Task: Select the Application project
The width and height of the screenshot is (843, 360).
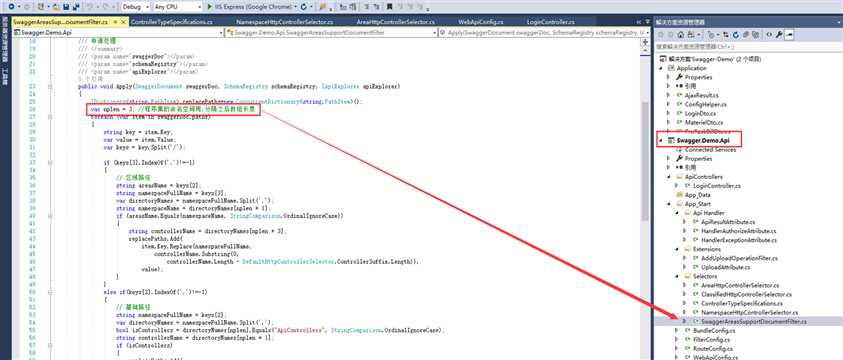Action: [691, 68]
